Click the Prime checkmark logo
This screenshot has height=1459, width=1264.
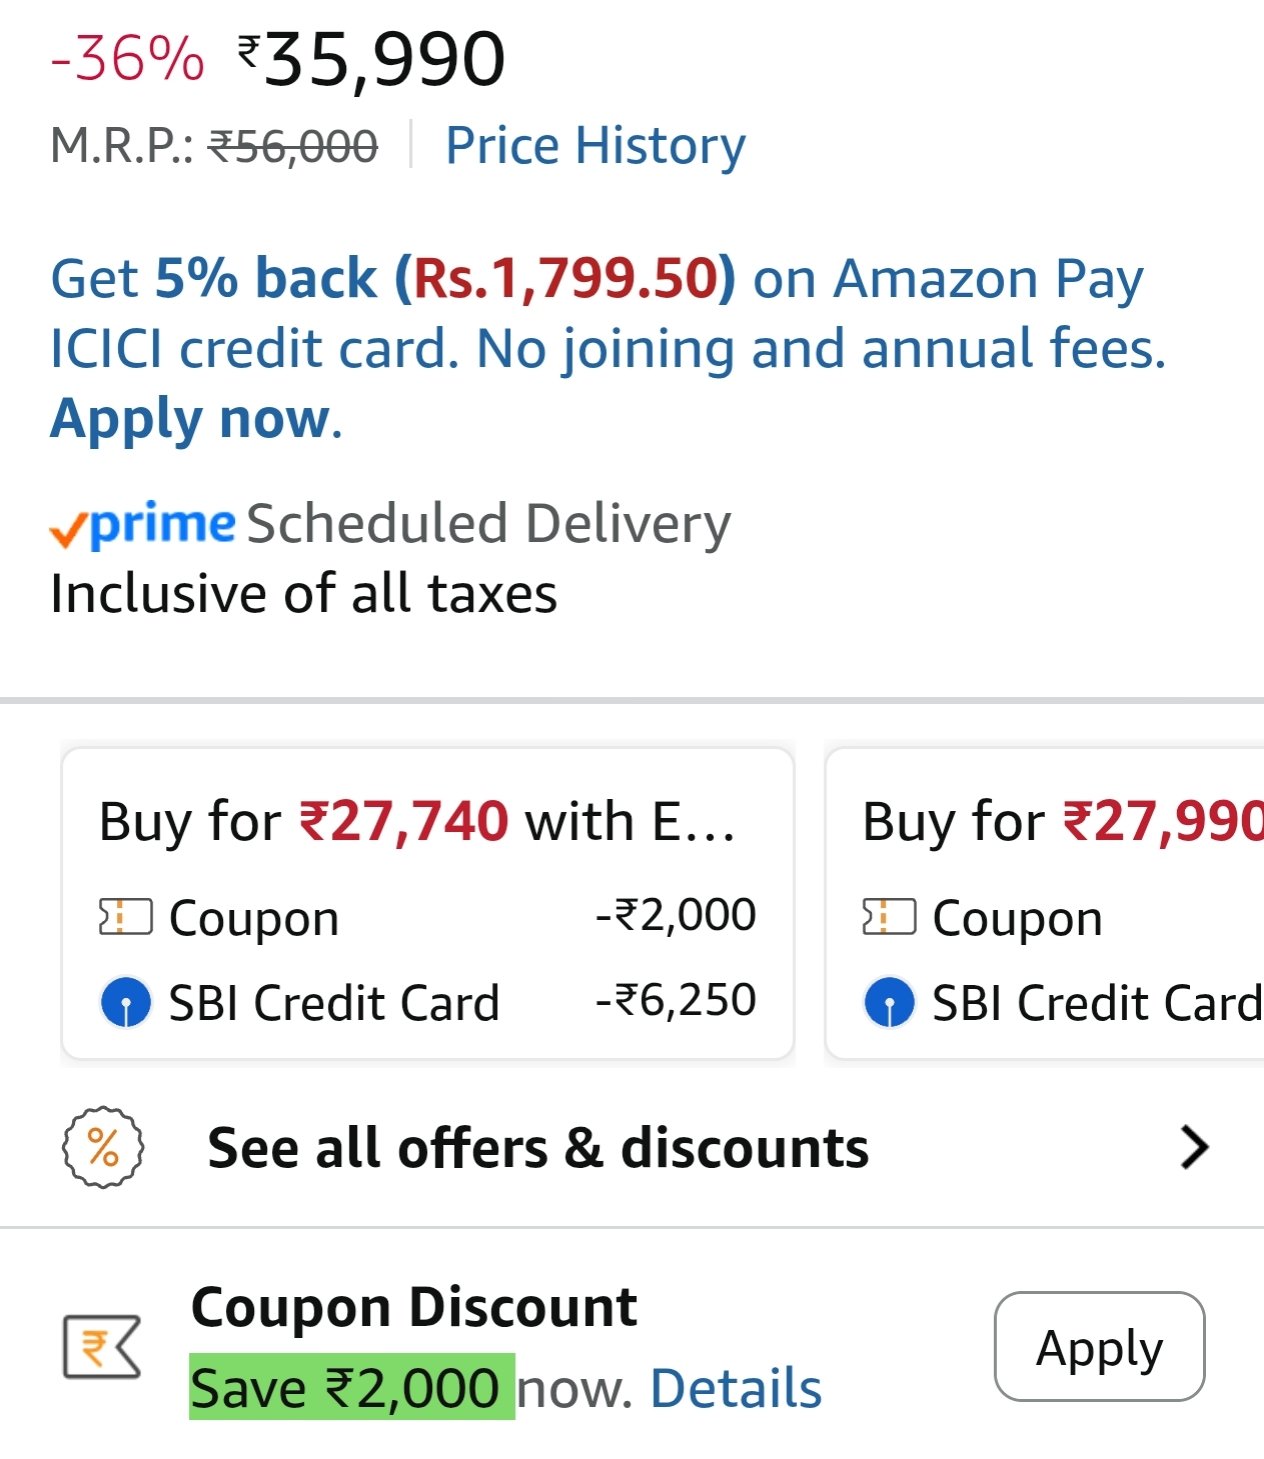pyautogui.click(x=143, y=524)
